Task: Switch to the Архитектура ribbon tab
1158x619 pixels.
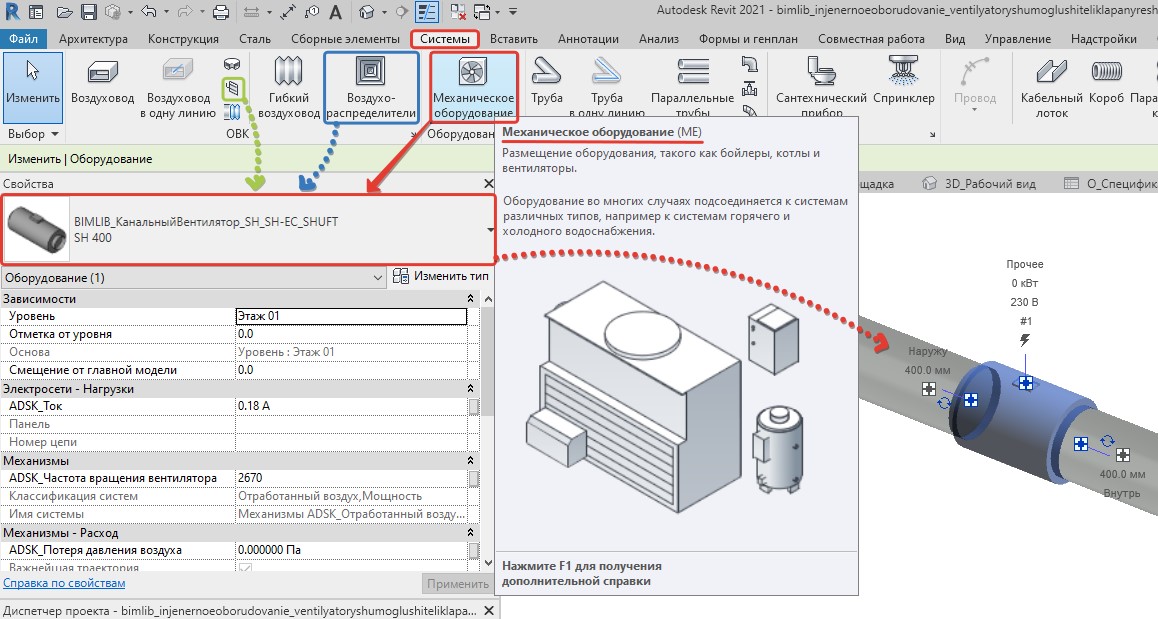Action: 93,38
